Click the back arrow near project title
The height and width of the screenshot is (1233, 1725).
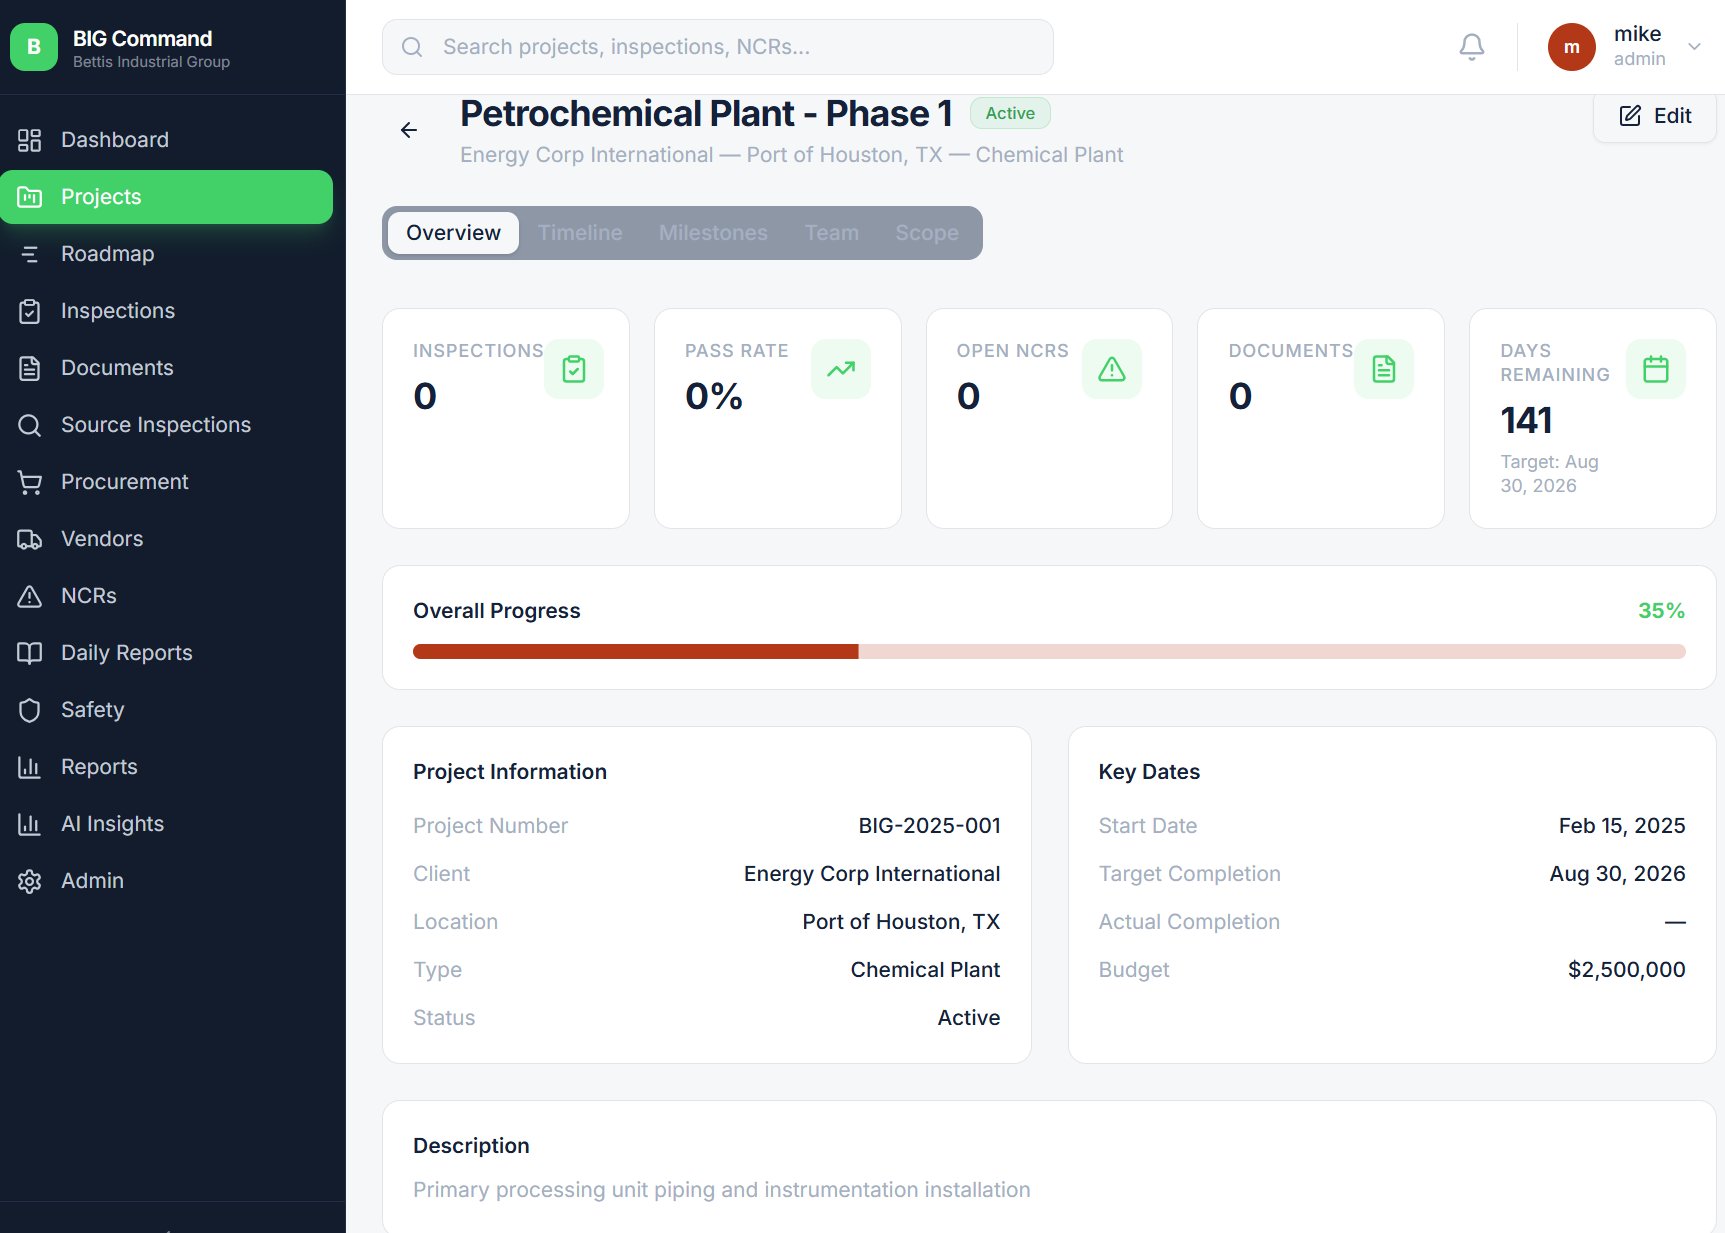coord(408,130)
